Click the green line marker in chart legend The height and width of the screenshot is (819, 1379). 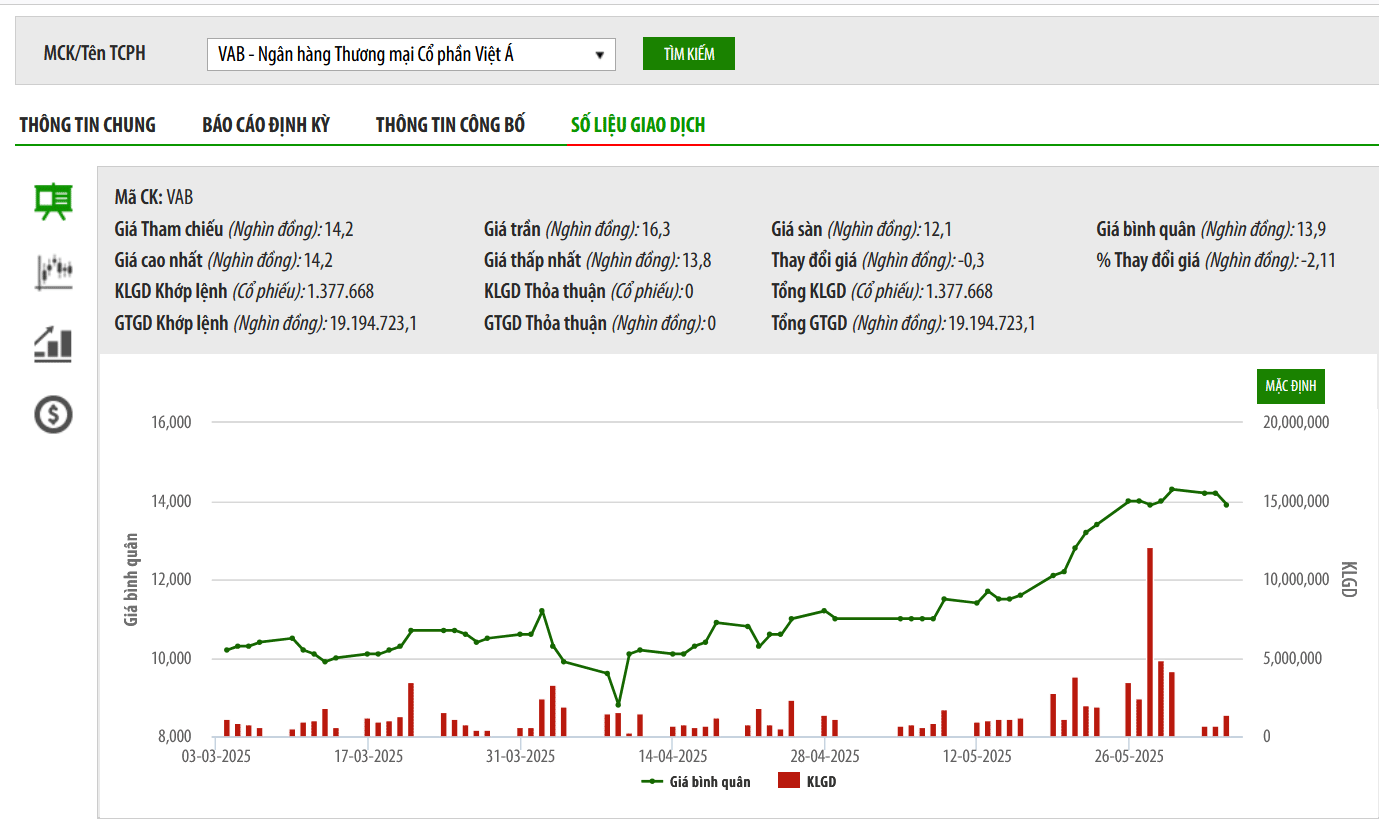pyautogui.click(x=653, y=782)
